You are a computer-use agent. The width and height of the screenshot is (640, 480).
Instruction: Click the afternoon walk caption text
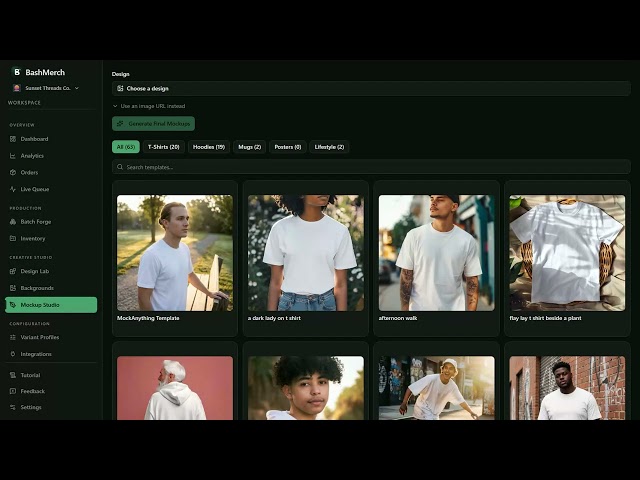pos(398,318)
